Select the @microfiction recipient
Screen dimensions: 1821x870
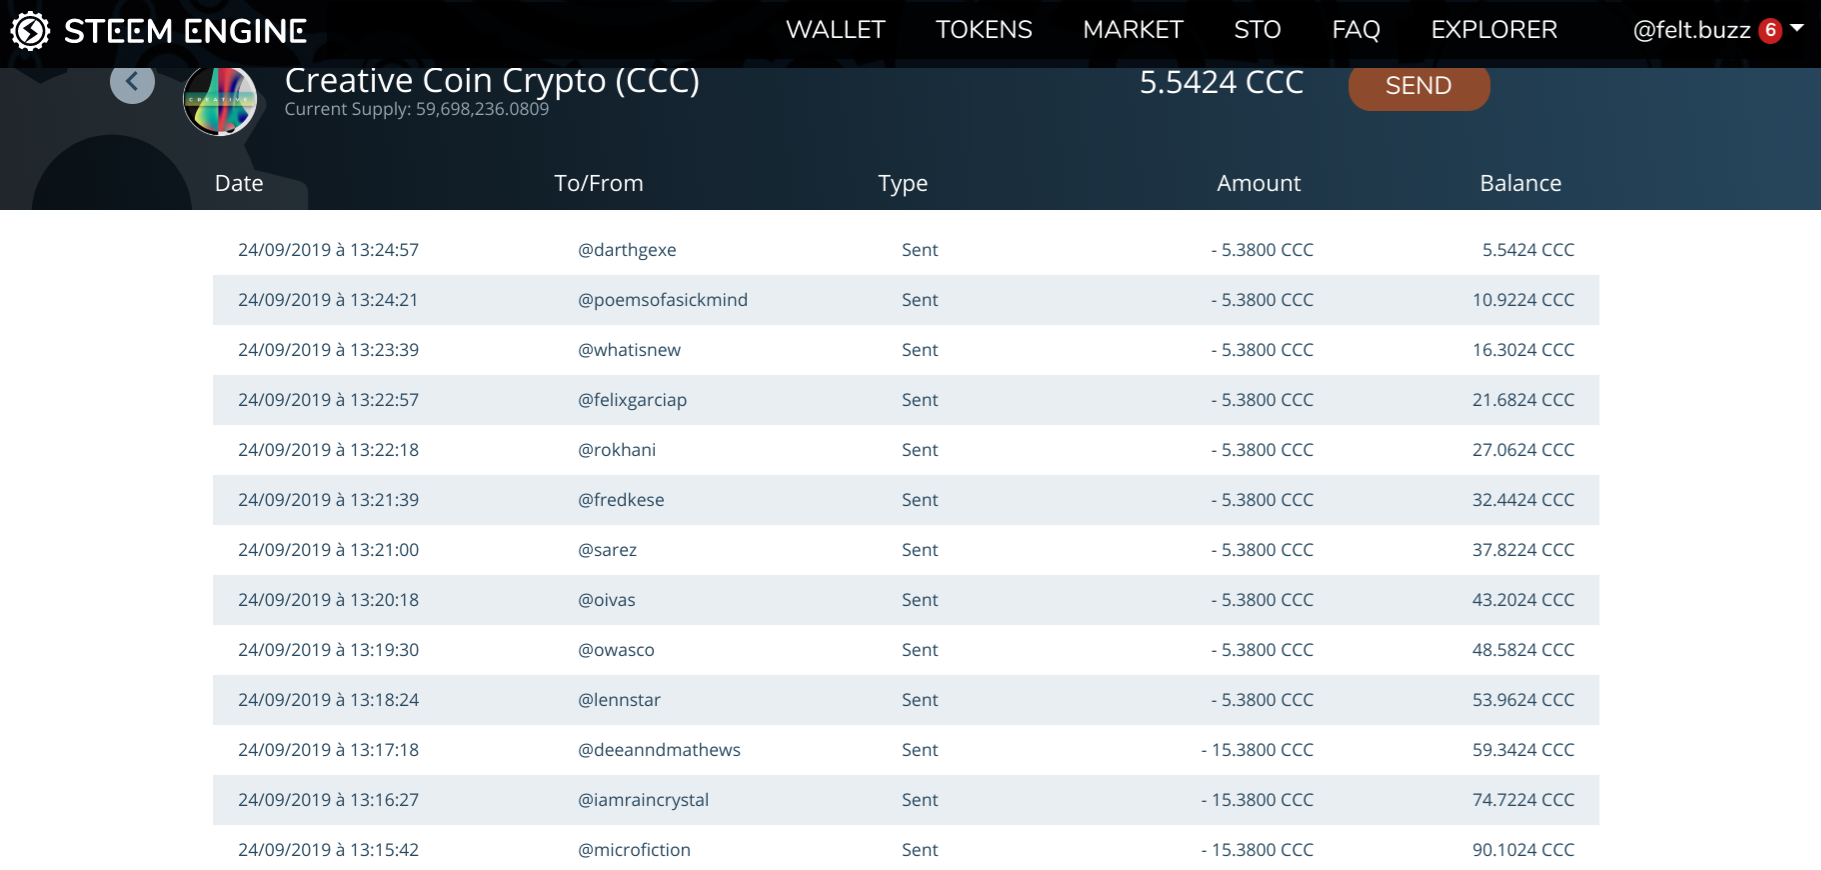click(634, 850)
